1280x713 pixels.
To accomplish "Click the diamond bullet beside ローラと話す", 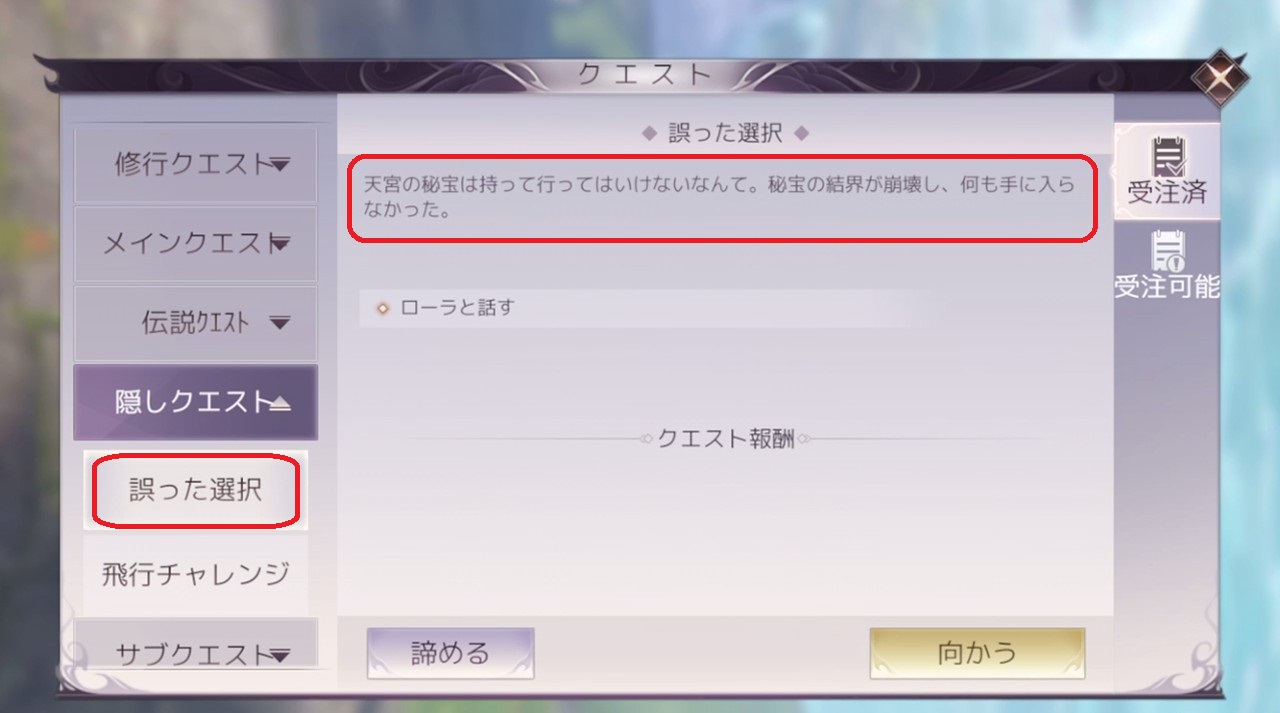I will (x=382, y=308).
